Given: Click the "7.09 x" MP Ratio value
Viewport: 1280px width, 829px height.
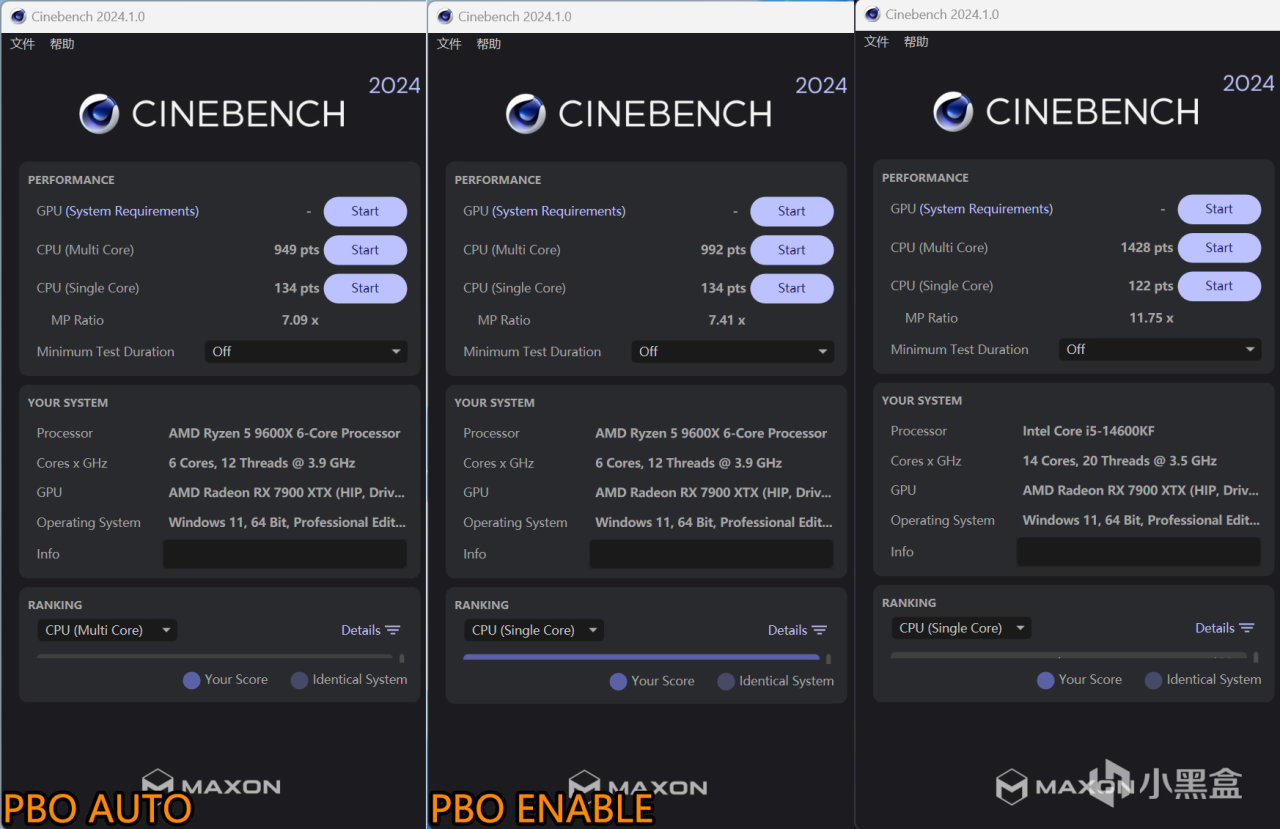Looking at the screenshot, I should click(x=300, y=320).
